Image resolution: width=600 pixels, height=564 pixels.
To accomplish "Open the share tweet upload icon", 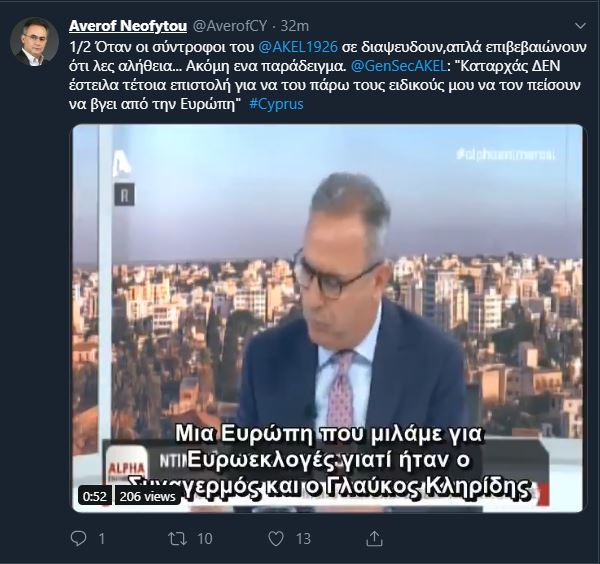I will pyautogui.click(x=374, y=538).
